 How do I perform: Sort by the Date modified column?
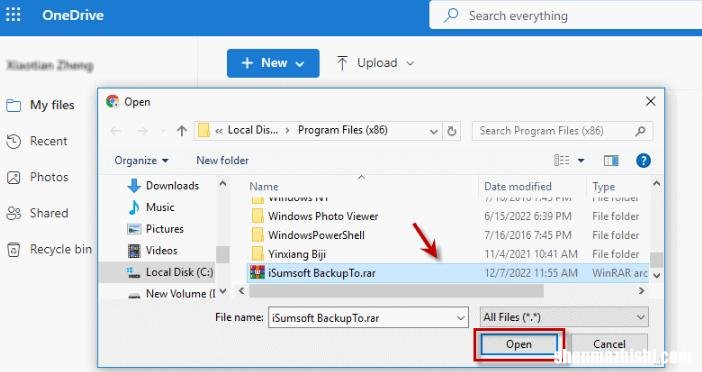518,187
